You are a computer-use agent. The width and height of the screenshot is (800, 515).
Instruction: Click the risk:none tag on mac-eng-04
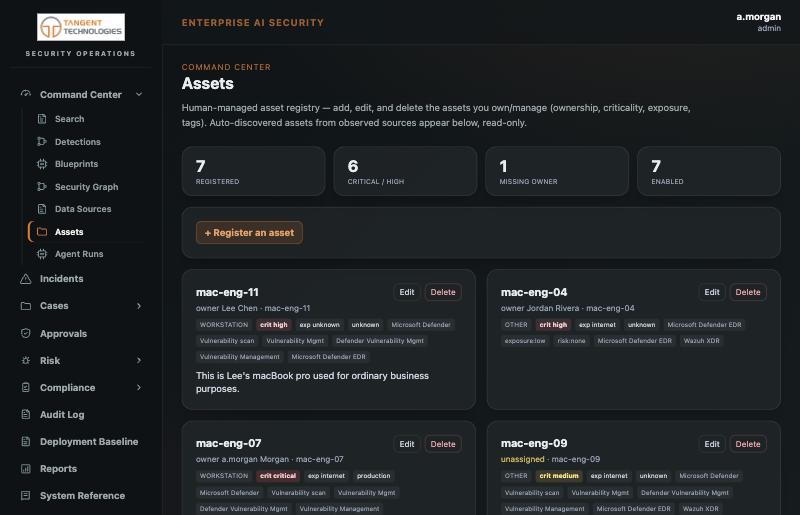[x=571, y=340]
